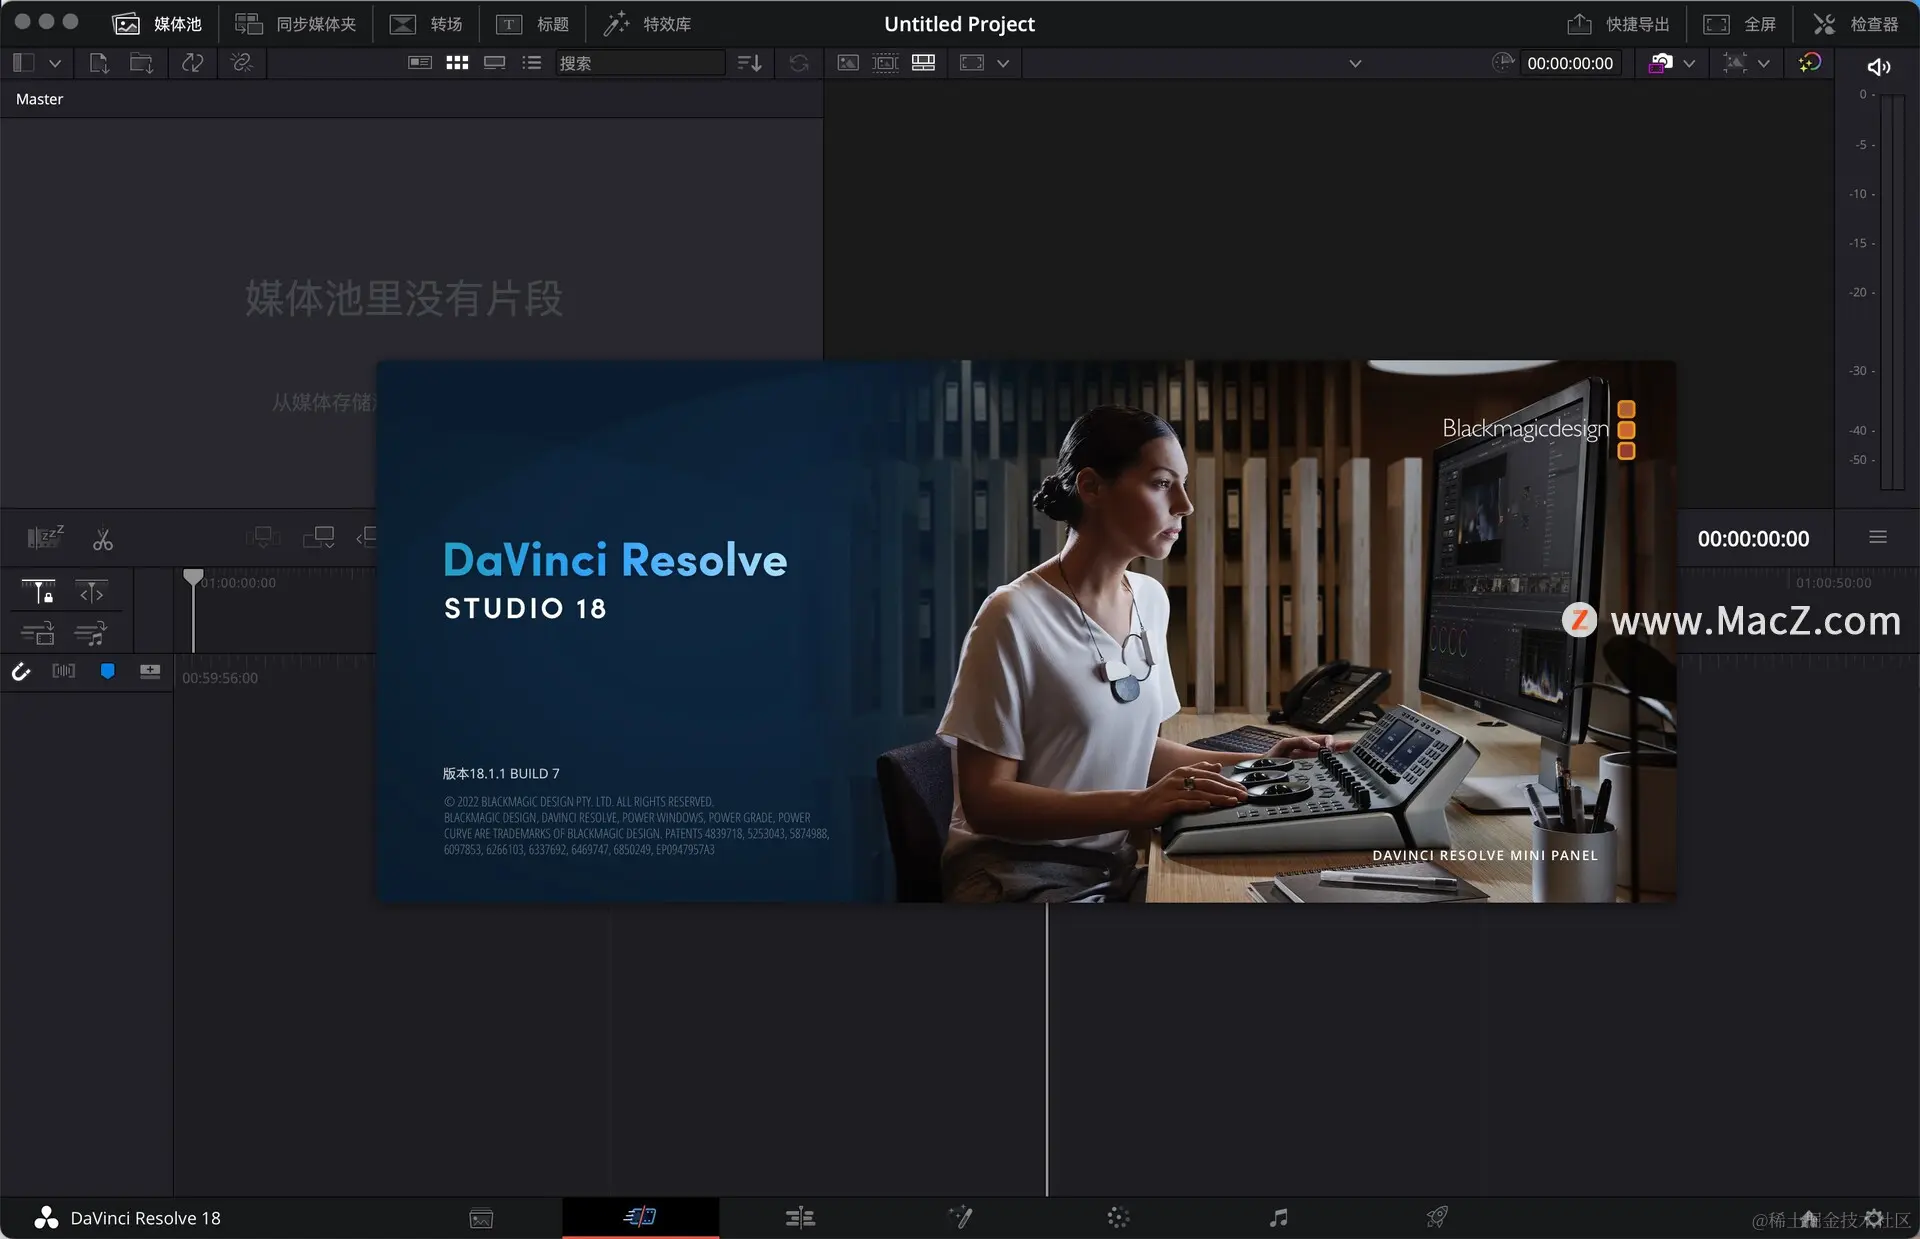1920x1239 pixels.
Task: Expand the chevron beside sidebar layout icon
Action: pos(55,63)
